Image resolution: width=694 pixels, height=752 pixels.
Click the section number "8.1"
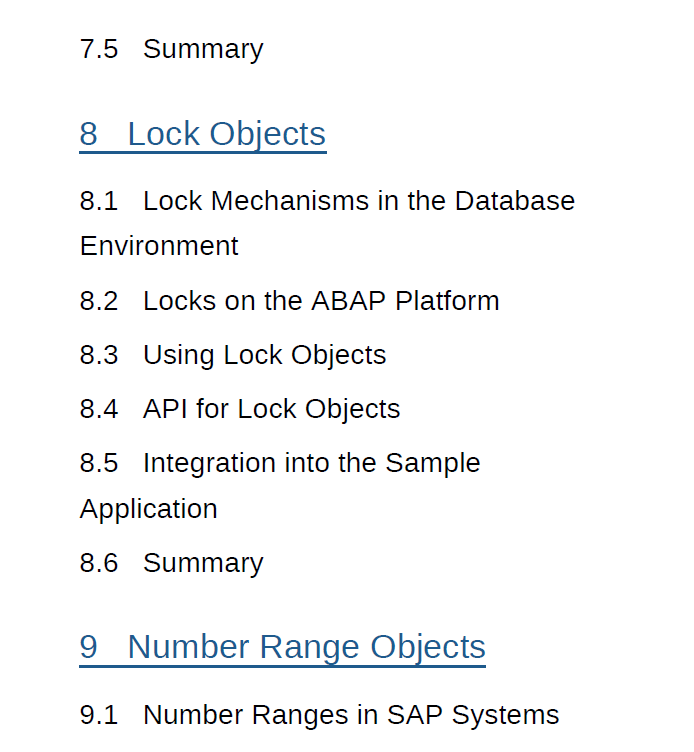[x=99, y=201]
